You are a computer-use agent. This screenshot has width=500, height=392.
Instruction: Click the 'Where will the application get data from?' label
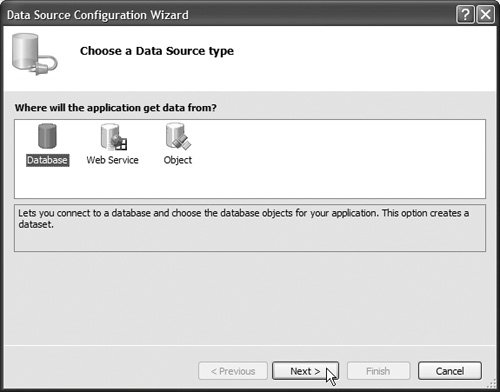(x=116, y=108)
